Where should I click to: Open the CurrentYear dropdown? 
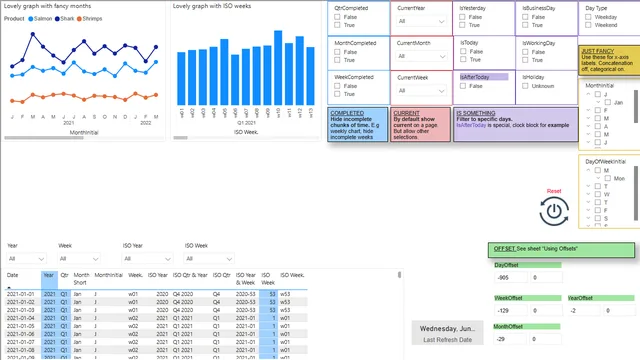click(x=421, y=21)
